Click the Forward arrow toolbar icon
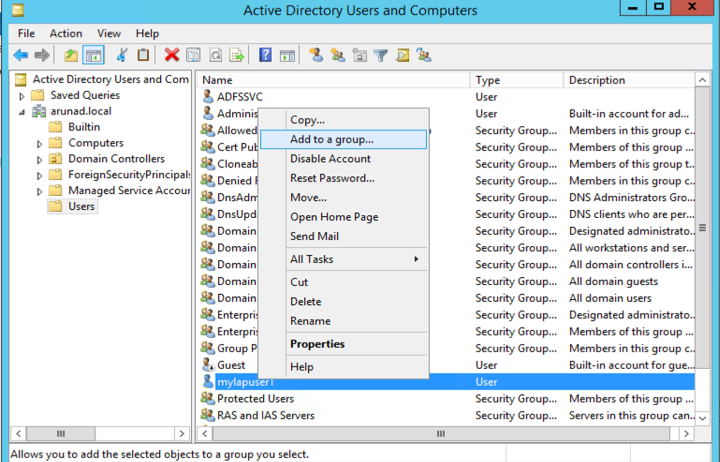Image resolution: width=720 pixels, height=462 pixels. pos(42,56)
